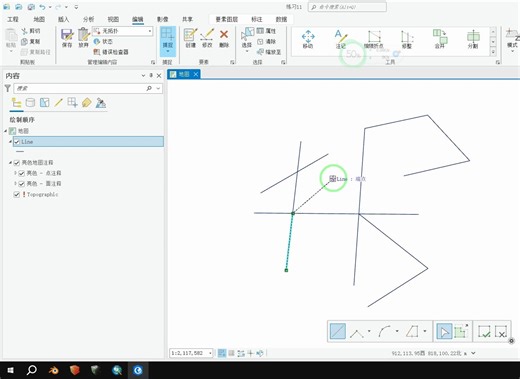Expand the 亮色 - 点注释 layer node
520x379 pixels.
coord(15,173)
